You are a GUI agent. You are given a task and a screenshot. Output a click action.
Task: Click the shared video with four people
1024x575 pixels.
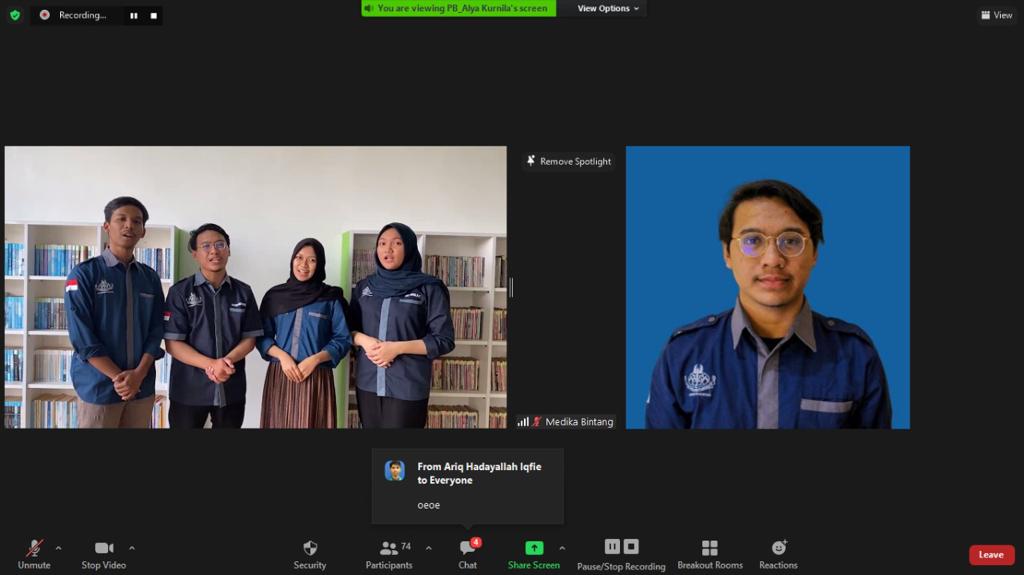click(x=255, y=287)
